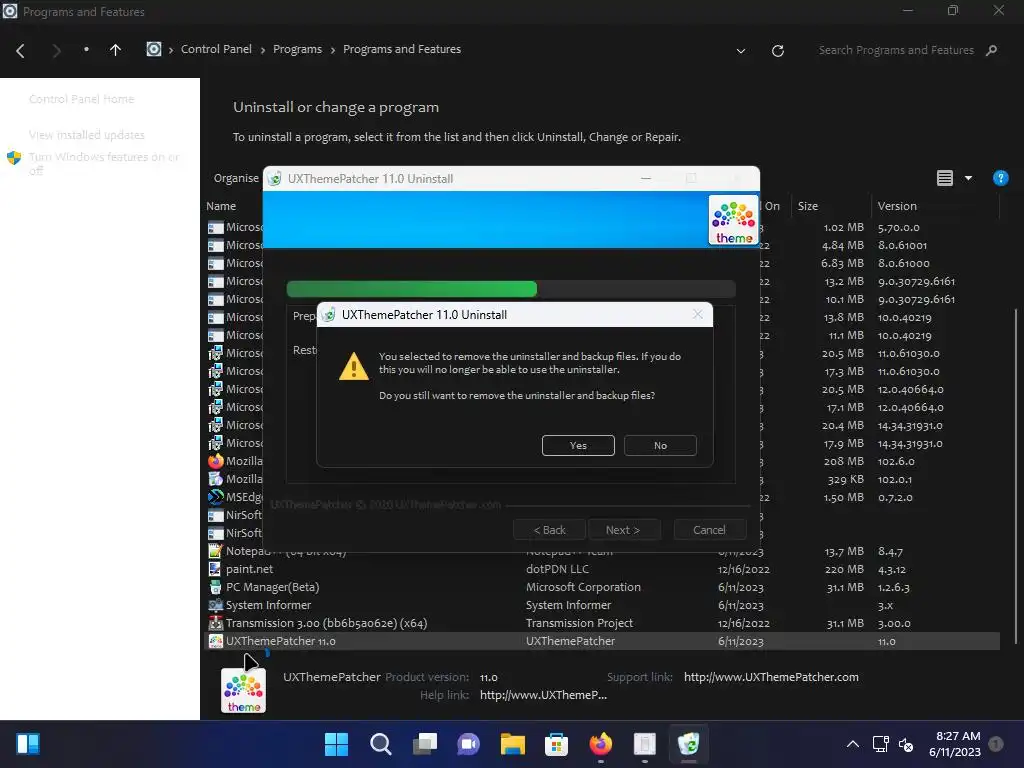The height and width of the screenshot is (768, 1024).
Task: Open File Explorer from taskbar
Action: point(513,744)
